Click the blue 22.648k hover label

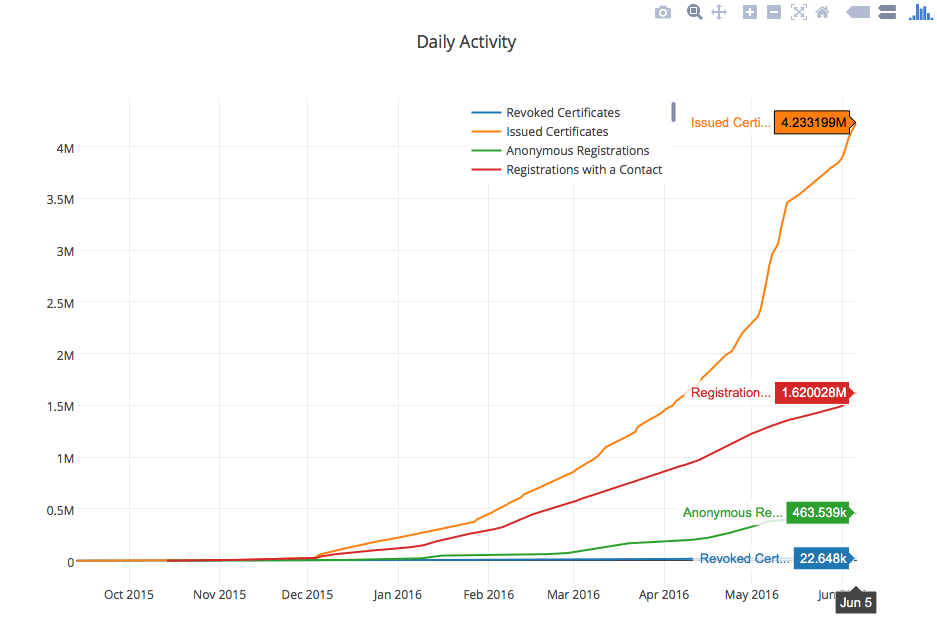click(x=822, y=558)
